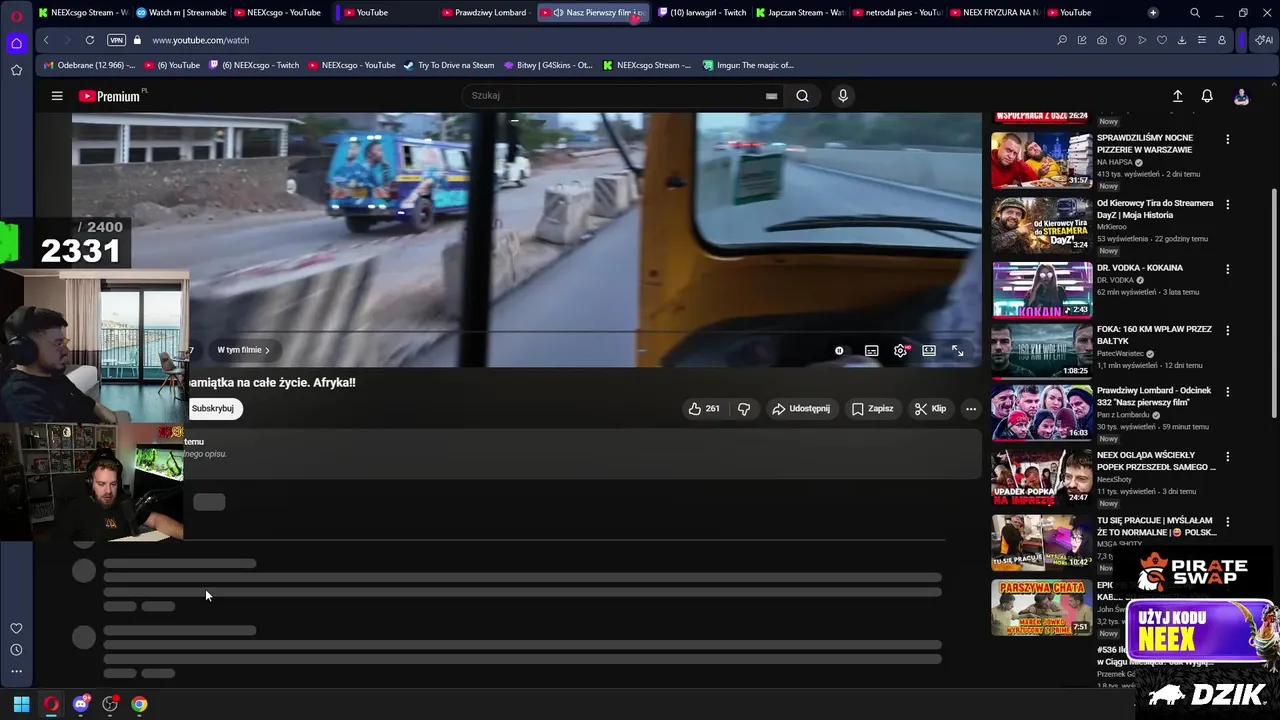Click the page vertical scrollbar
Viewport: 1280px width, 720px height.
tap(1274, 303)
